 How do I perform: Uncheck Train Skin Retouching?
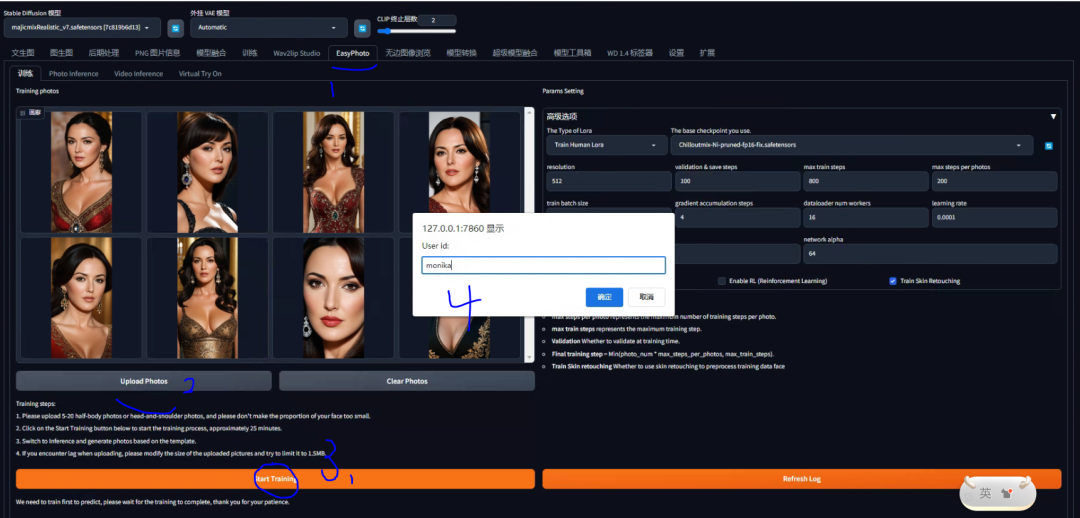893,281
